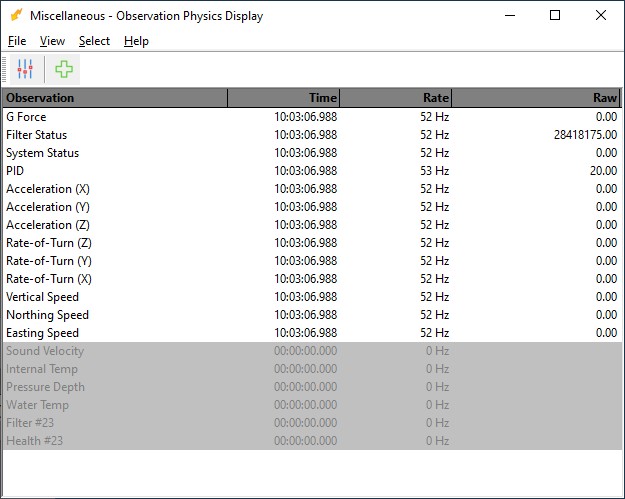Maximize the Observation Physics Display window
The image size is (625, 499).
(x=555, y=15)
